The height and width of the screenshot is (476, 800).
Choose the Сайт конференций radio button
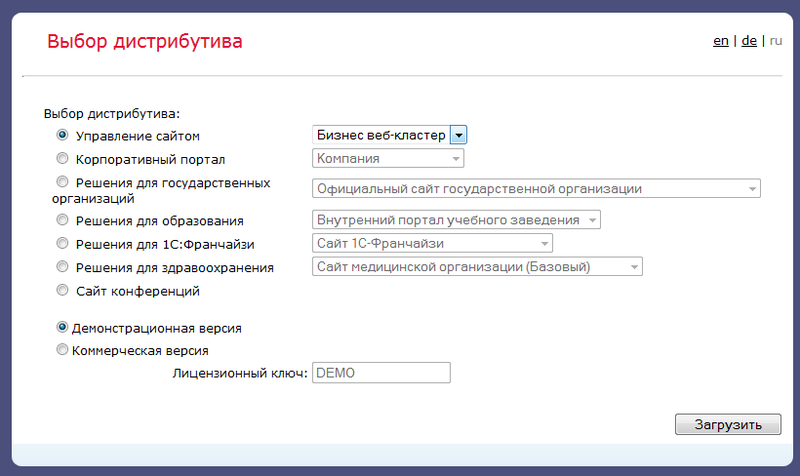tap(62, 290)
